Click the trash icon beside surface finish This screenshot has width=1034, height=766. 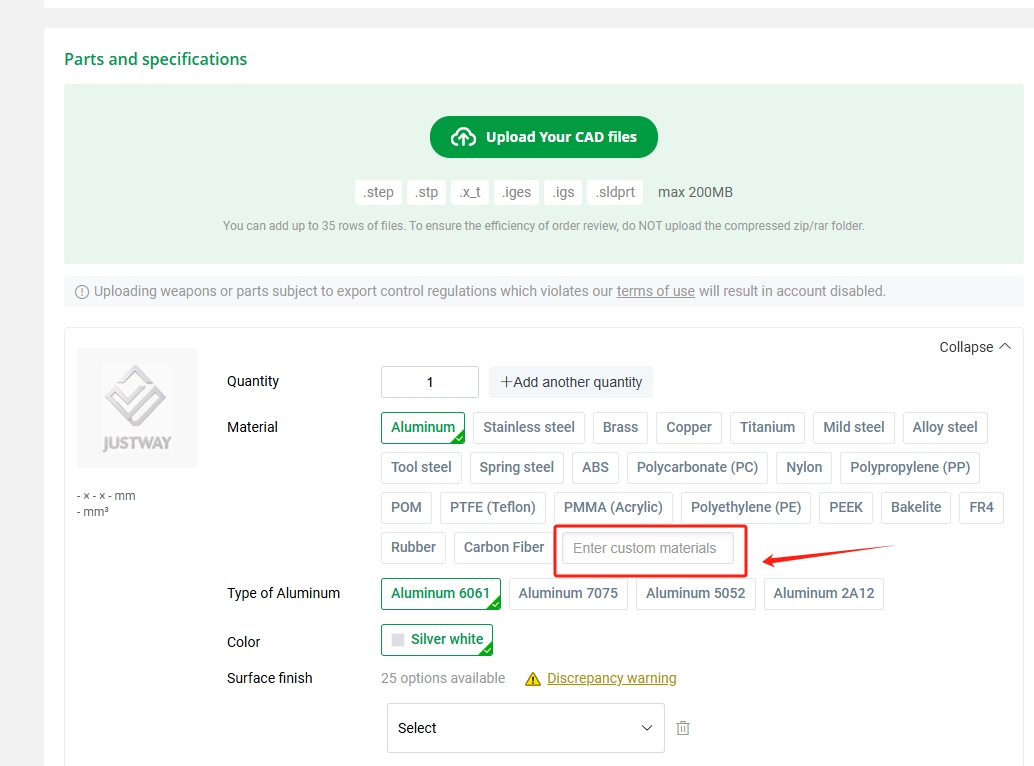click(x=683, y=728)
